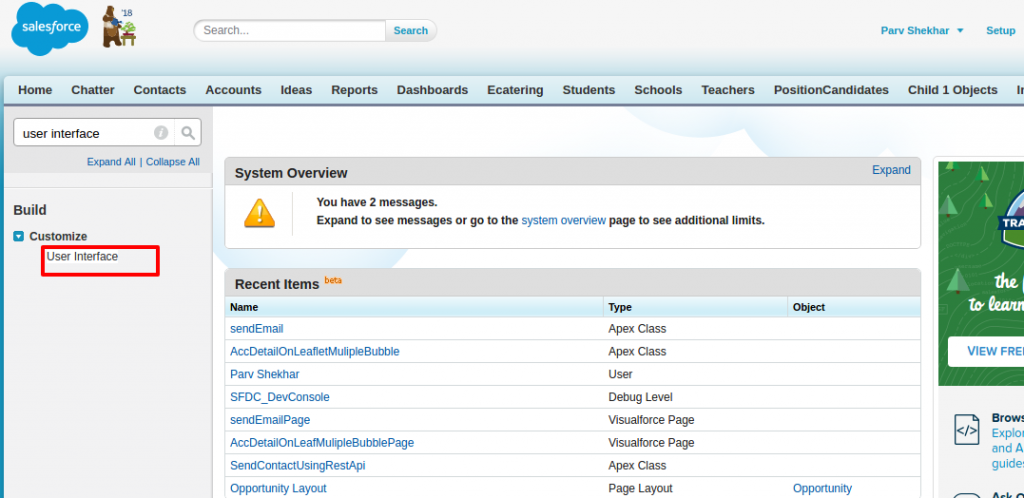Open the Students tab
This screenshot has height=498, width=1024.
tap(589, 90)
